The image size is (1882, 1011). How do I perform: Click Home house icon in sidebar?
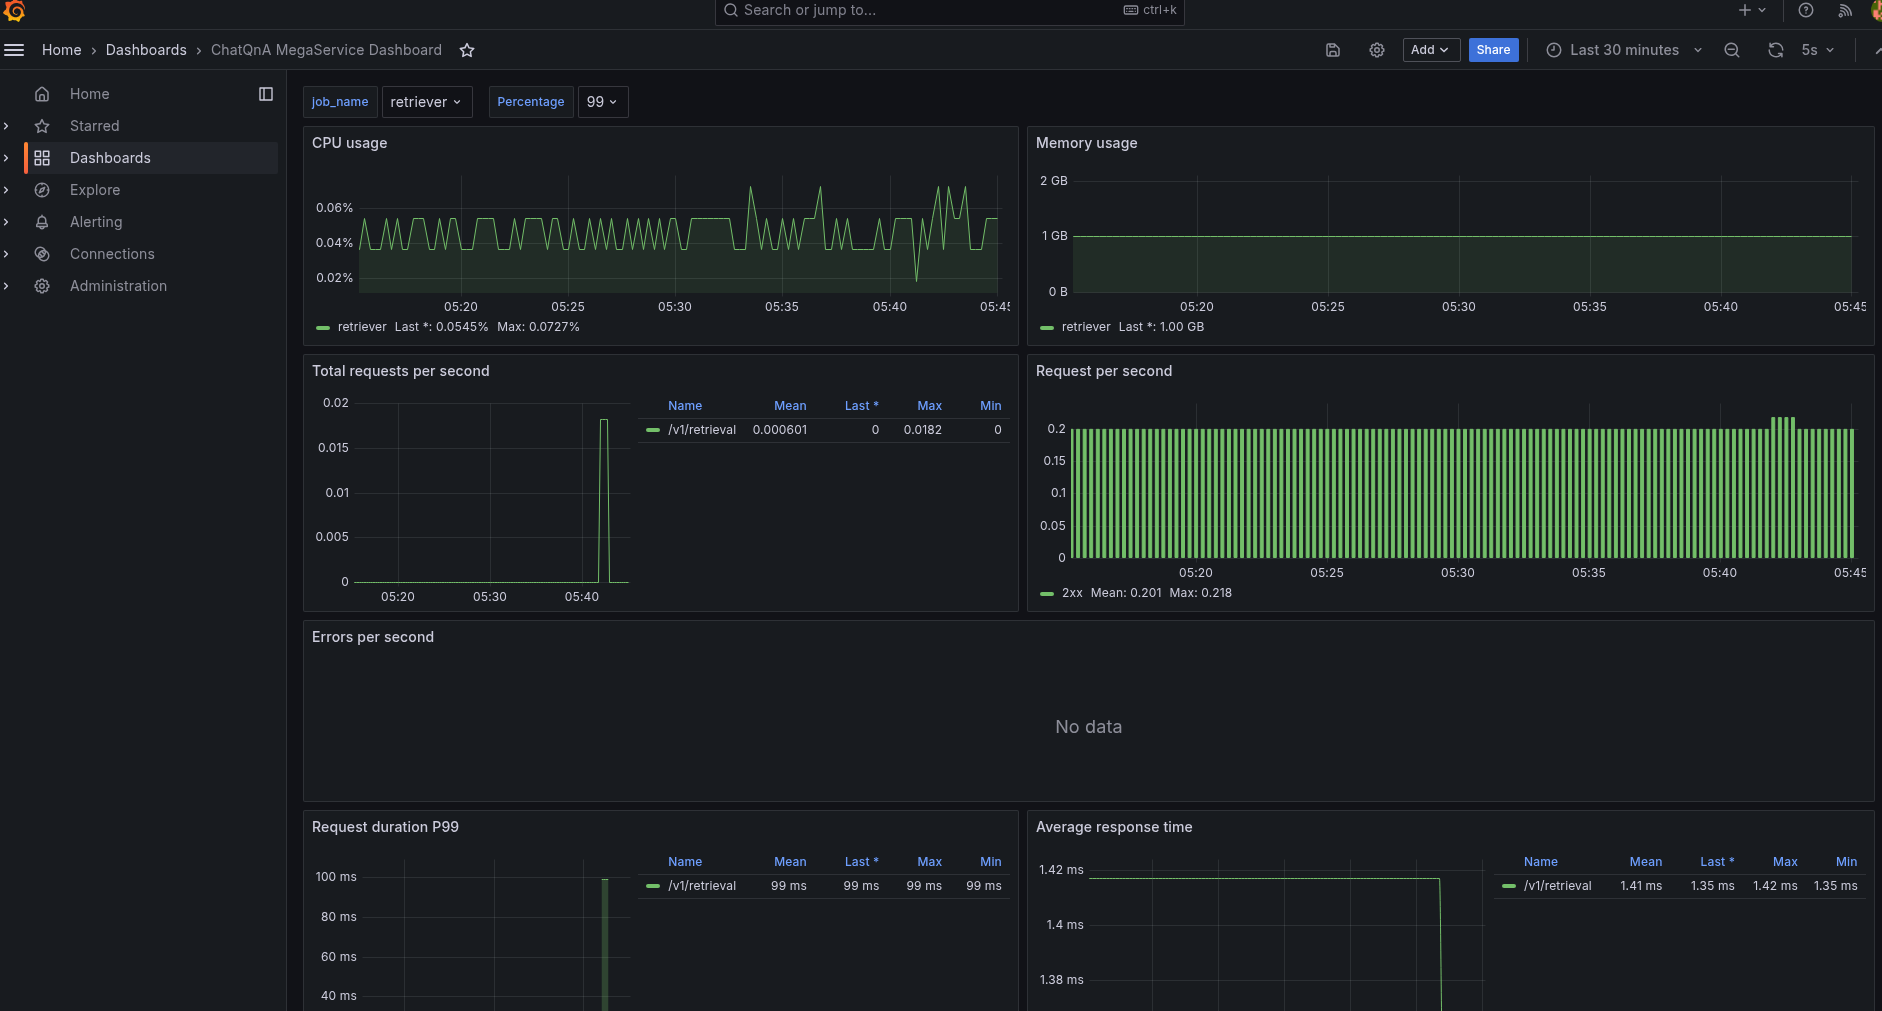(x=42, y=94)
